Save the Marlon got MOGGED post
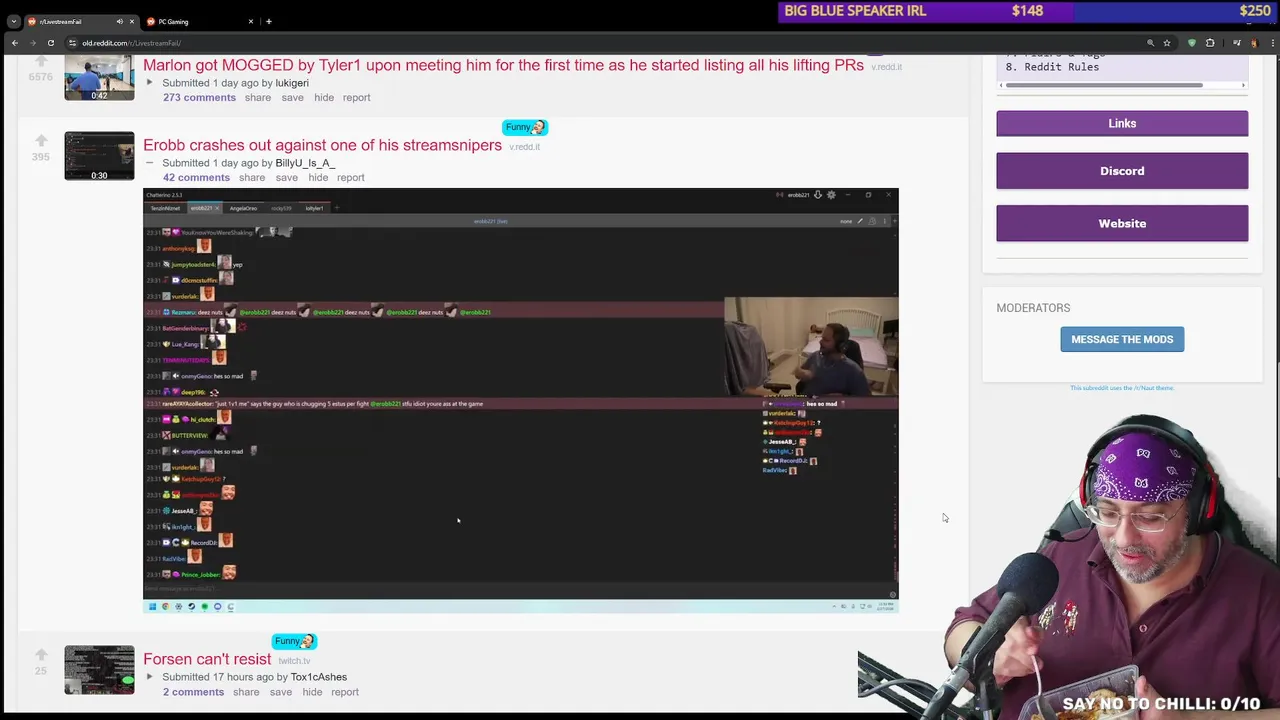1280x720 pixels. 292,97
